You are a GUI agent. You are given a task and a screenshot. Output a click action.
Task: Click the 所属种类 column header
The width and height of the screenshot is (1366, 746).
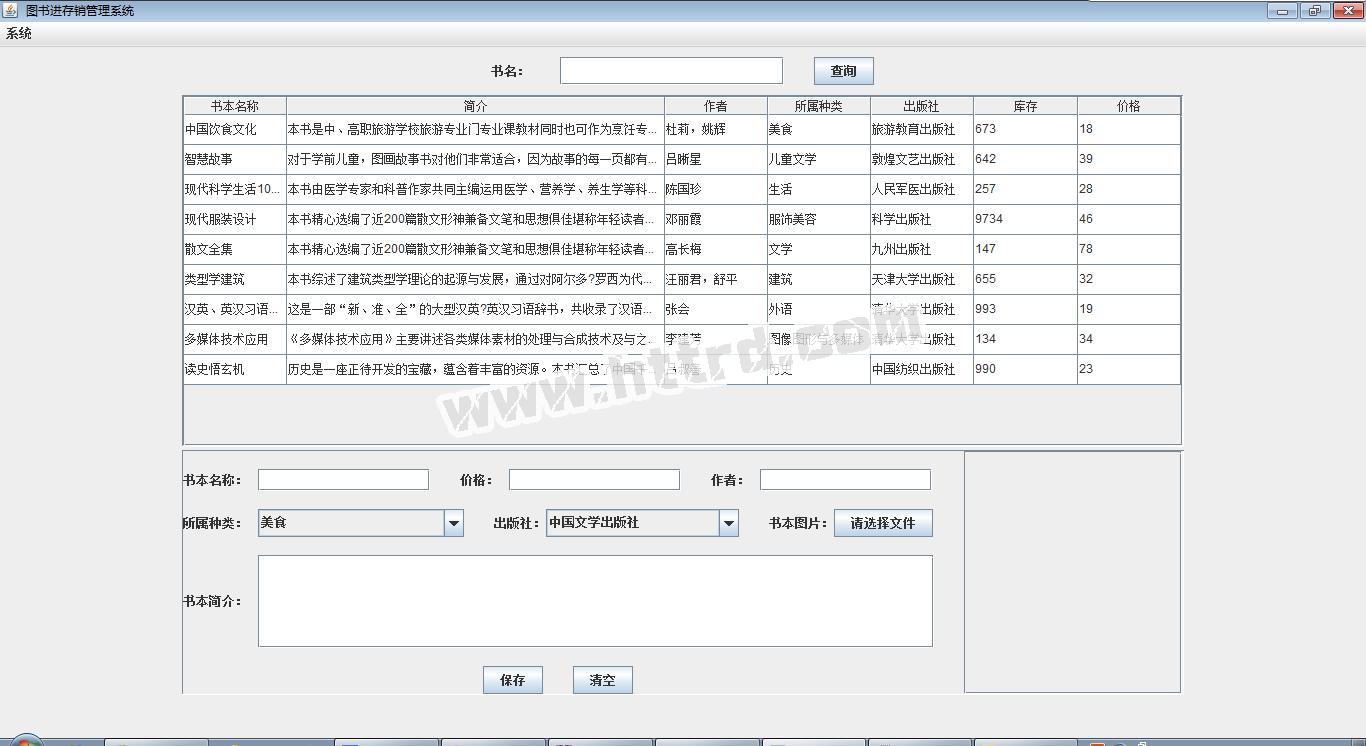click(819, 106)
